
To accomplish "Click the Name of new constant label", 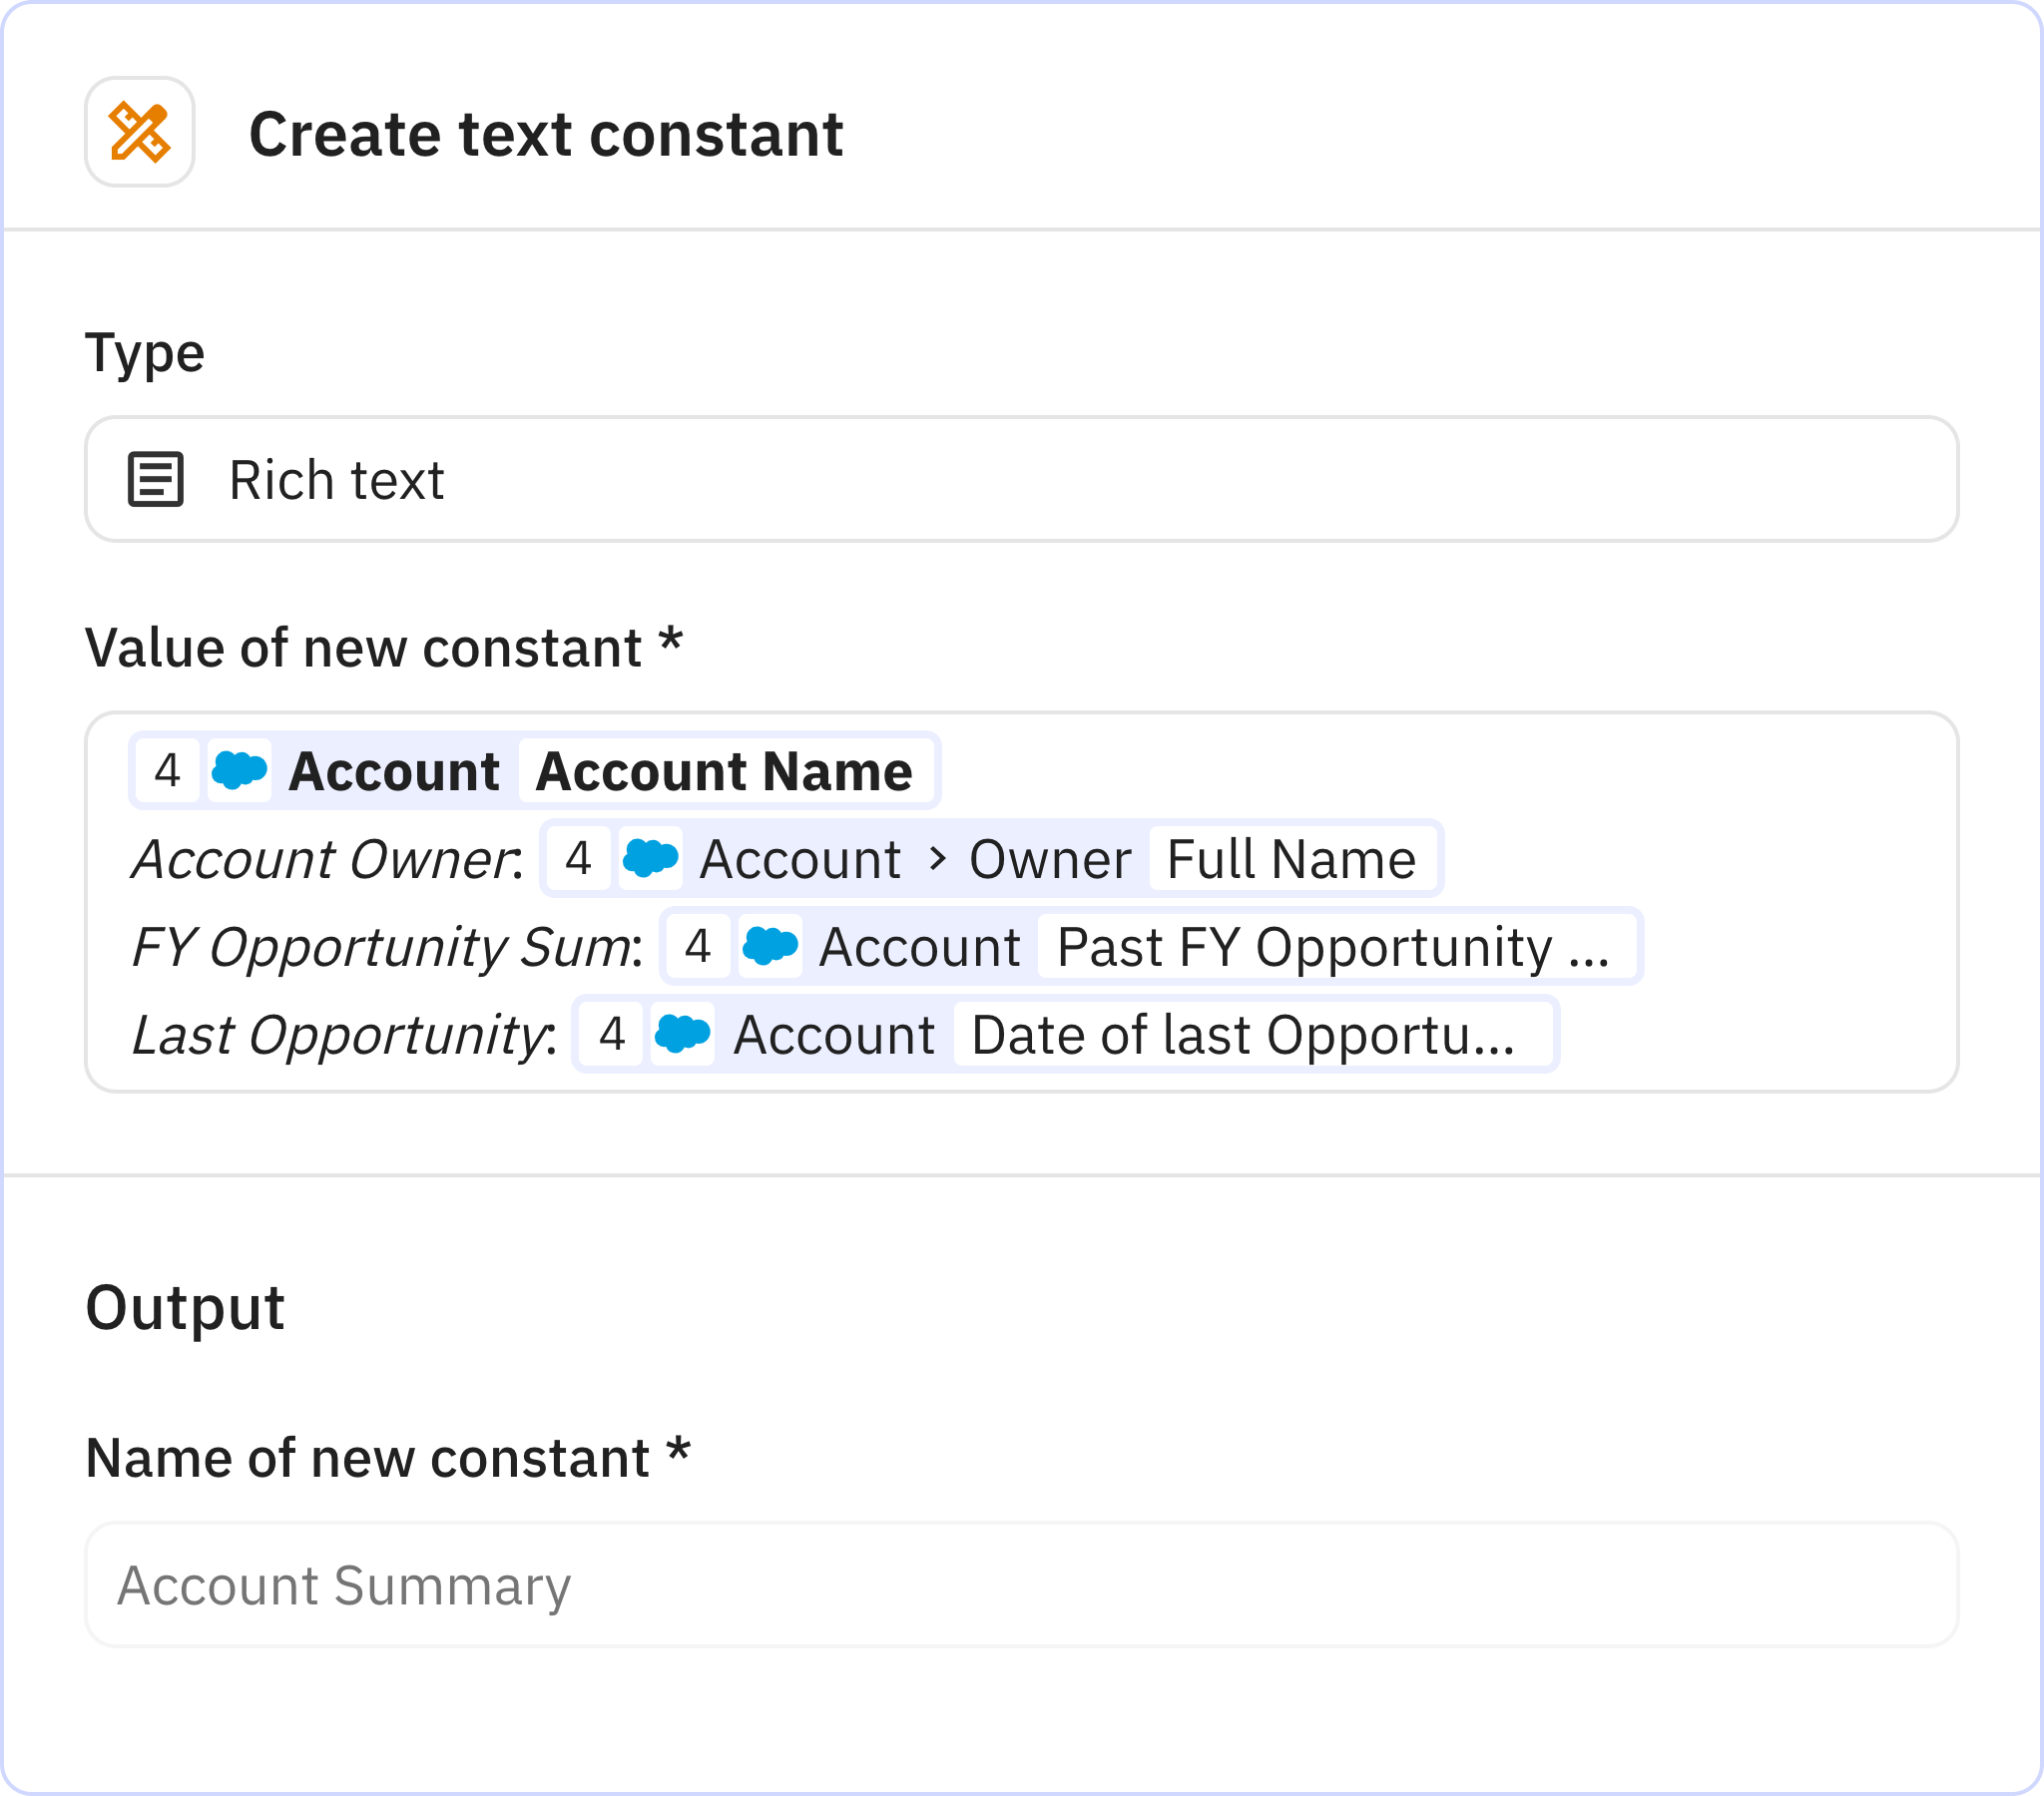I will pos(388,1457).
